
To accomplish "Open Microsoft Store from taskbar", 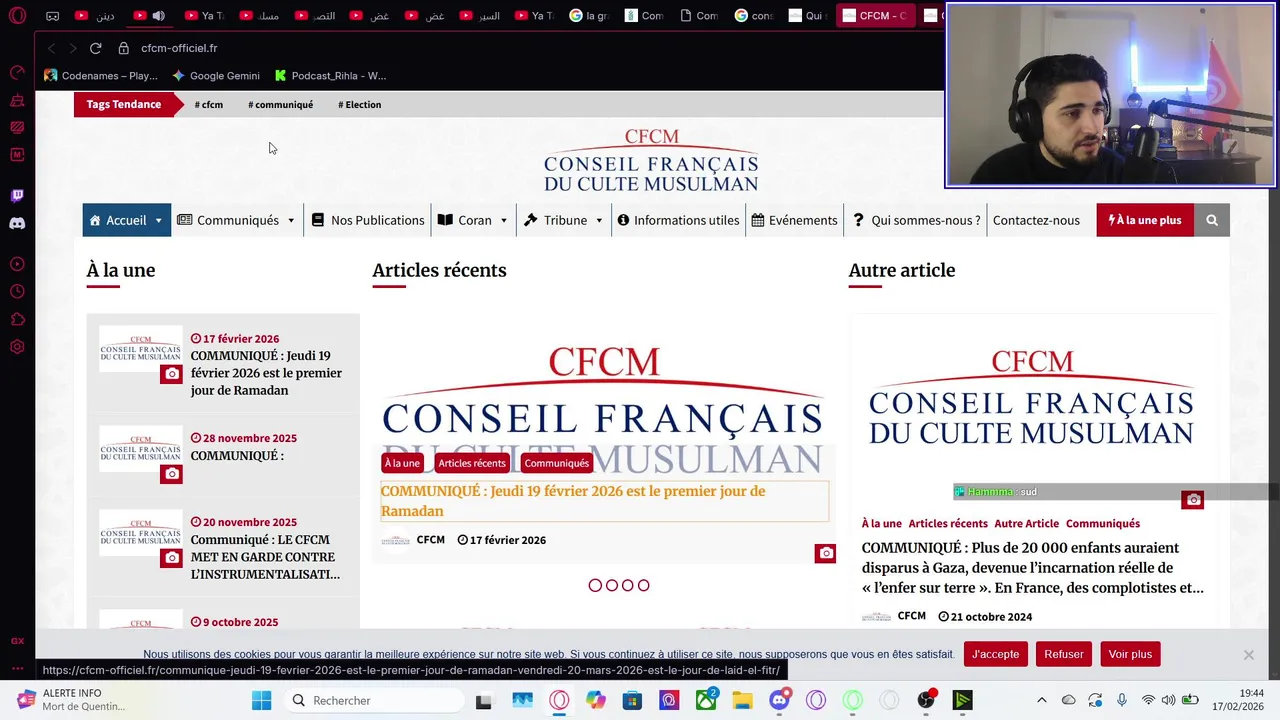I will pyautogui.click(x=632, y=700).
